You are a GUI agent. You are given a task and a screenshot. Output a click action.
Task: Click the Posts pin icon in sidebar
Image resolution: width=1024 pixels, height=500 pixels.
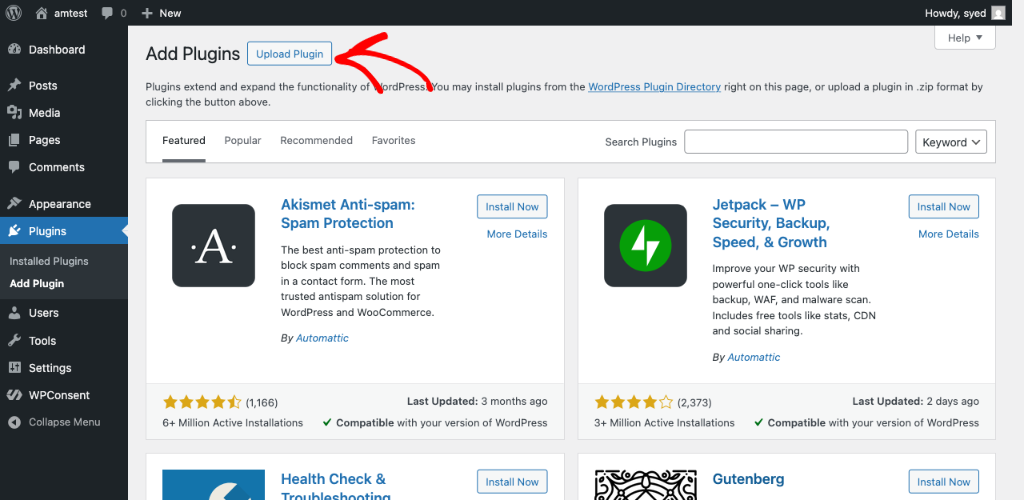(14, 86)
